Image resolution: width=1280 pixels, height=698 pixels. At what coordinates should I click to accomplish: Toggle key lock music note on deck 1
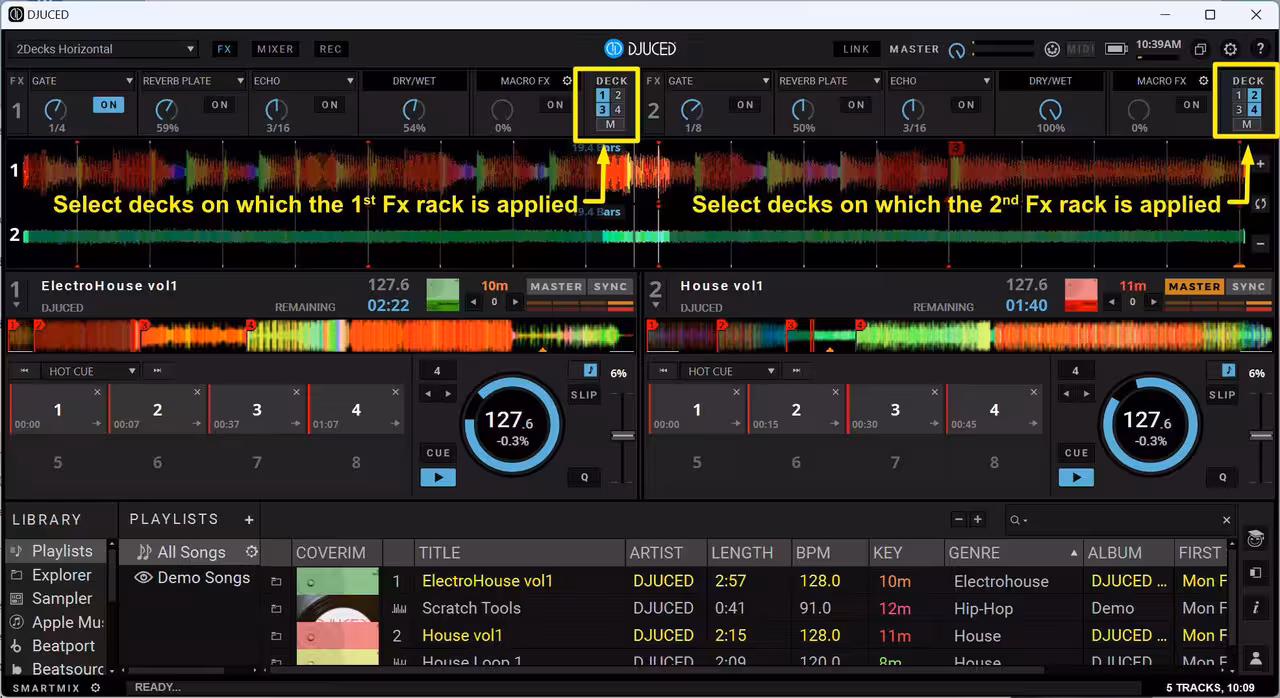click(x=589, y=370)
